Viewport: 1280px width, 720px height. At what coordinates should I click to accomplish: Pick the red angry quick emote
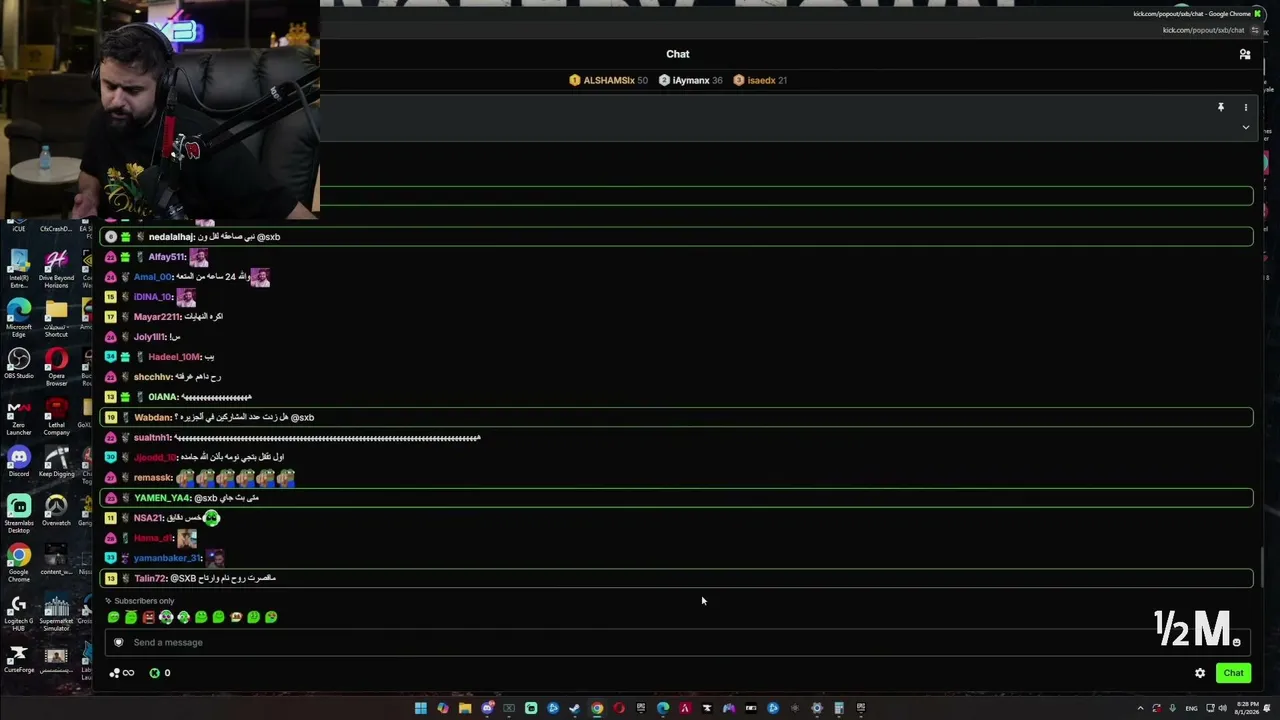click(148, 617)
